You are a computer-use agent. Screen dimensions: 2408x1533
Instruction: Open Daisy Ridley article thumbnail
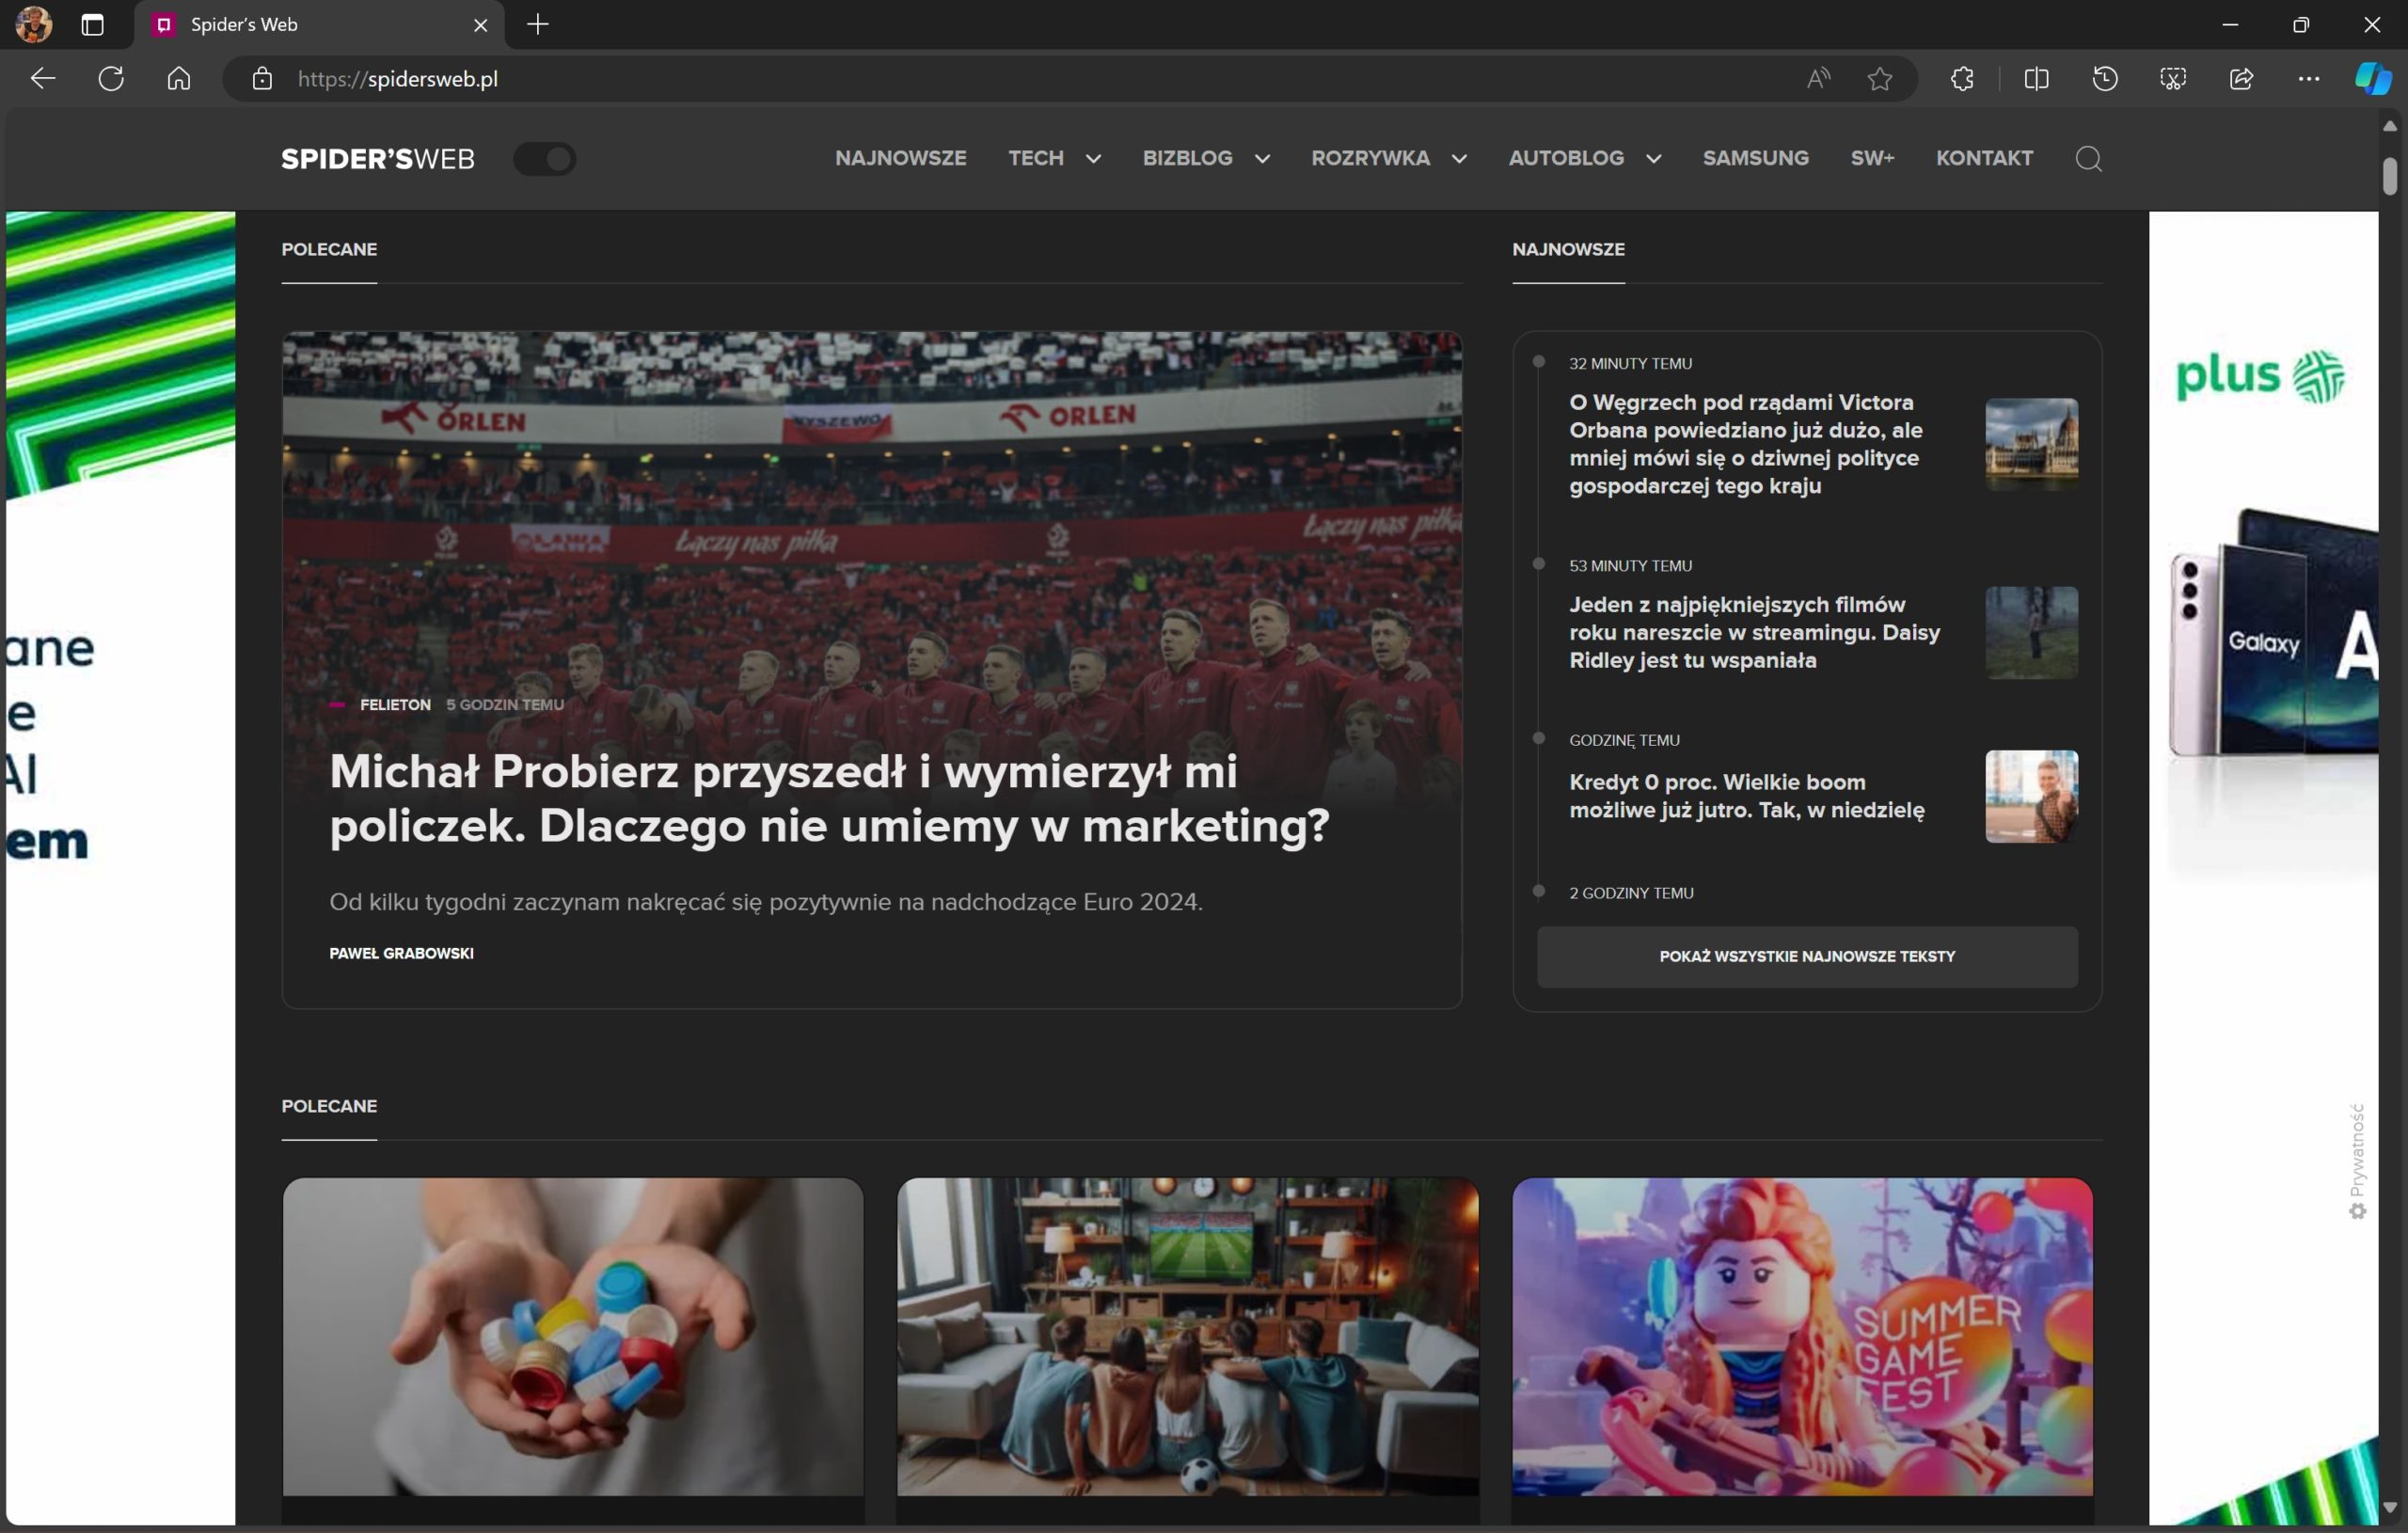click(x=2031, y=633)
